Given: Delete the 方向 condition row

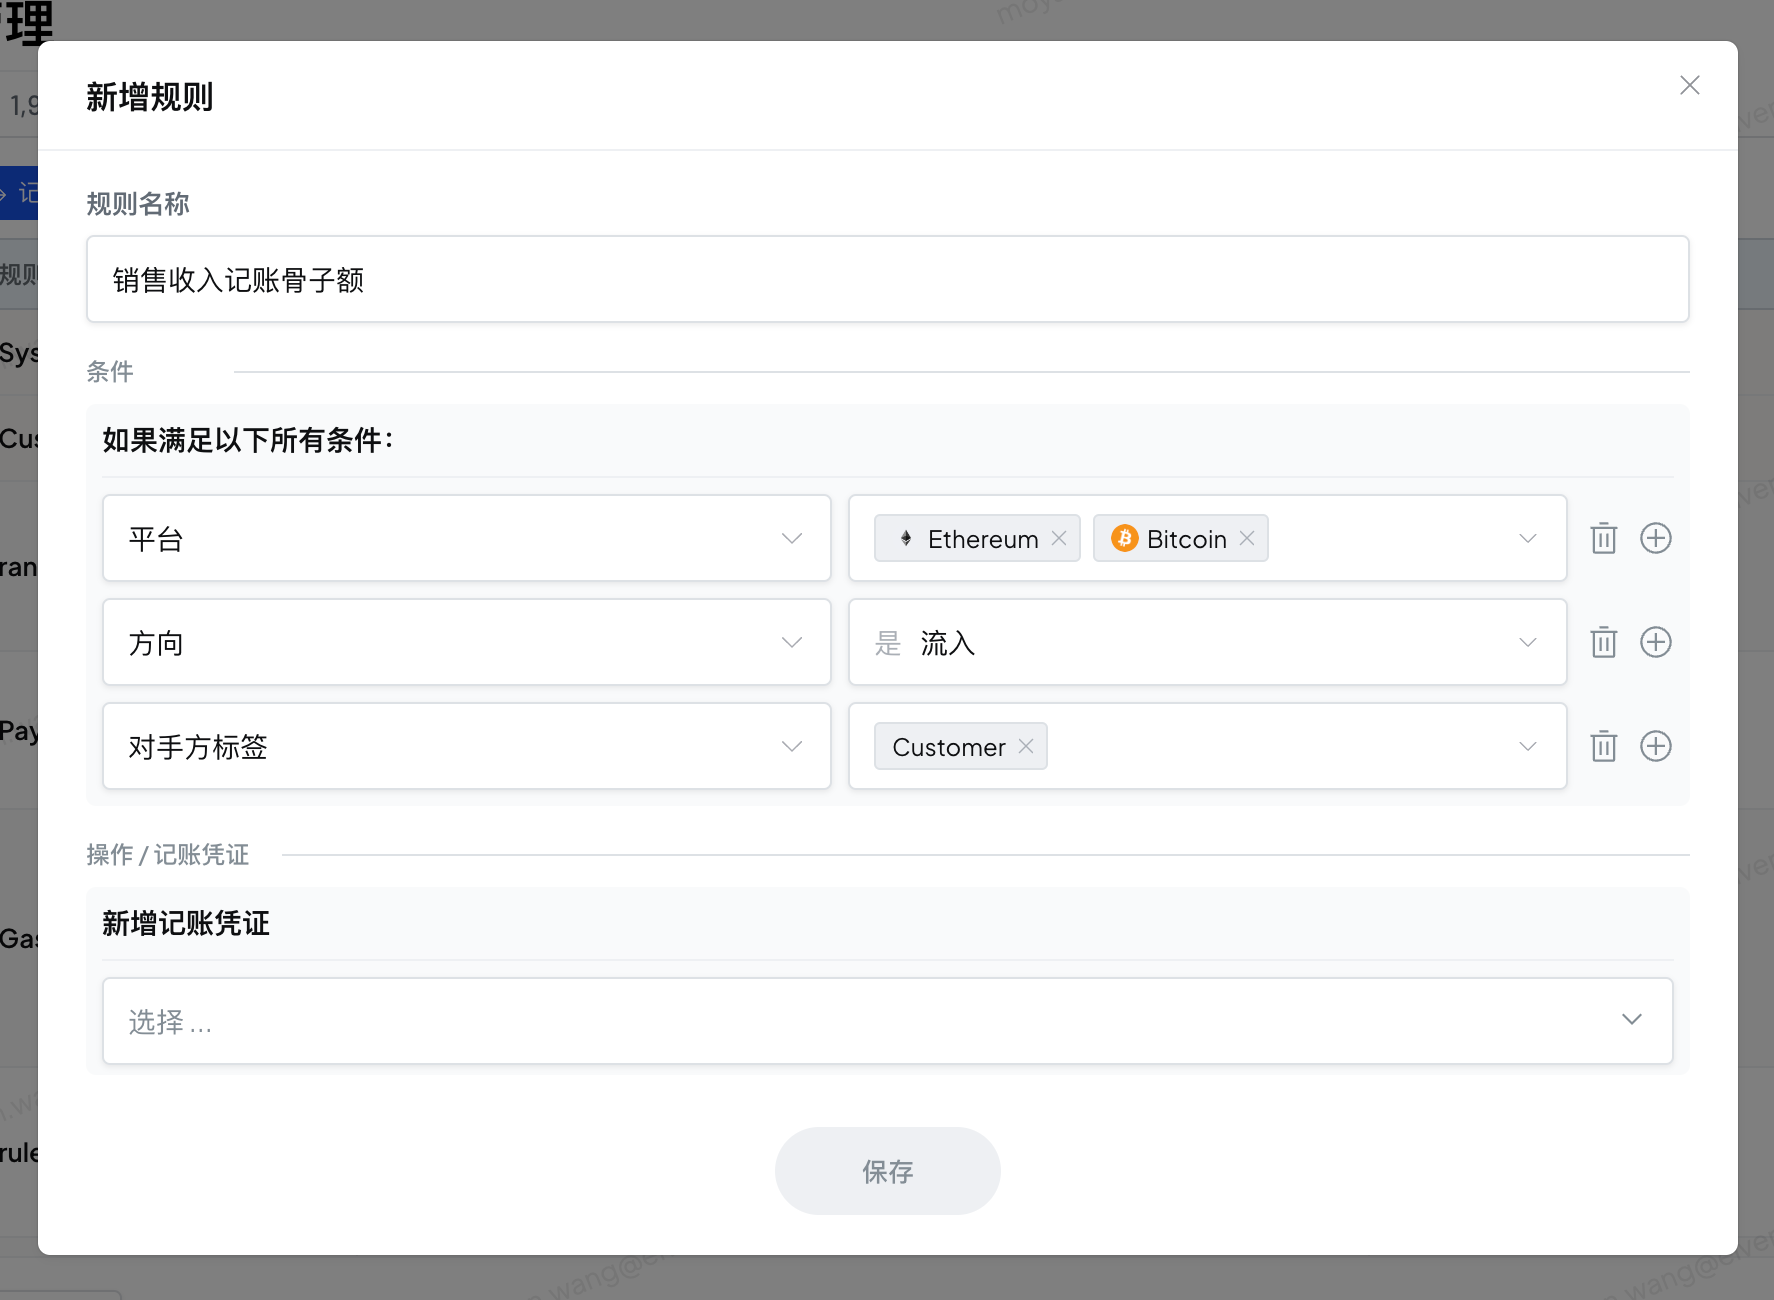Looking at the screenshot, I should pyautogui.click(x=1603, y=642).
